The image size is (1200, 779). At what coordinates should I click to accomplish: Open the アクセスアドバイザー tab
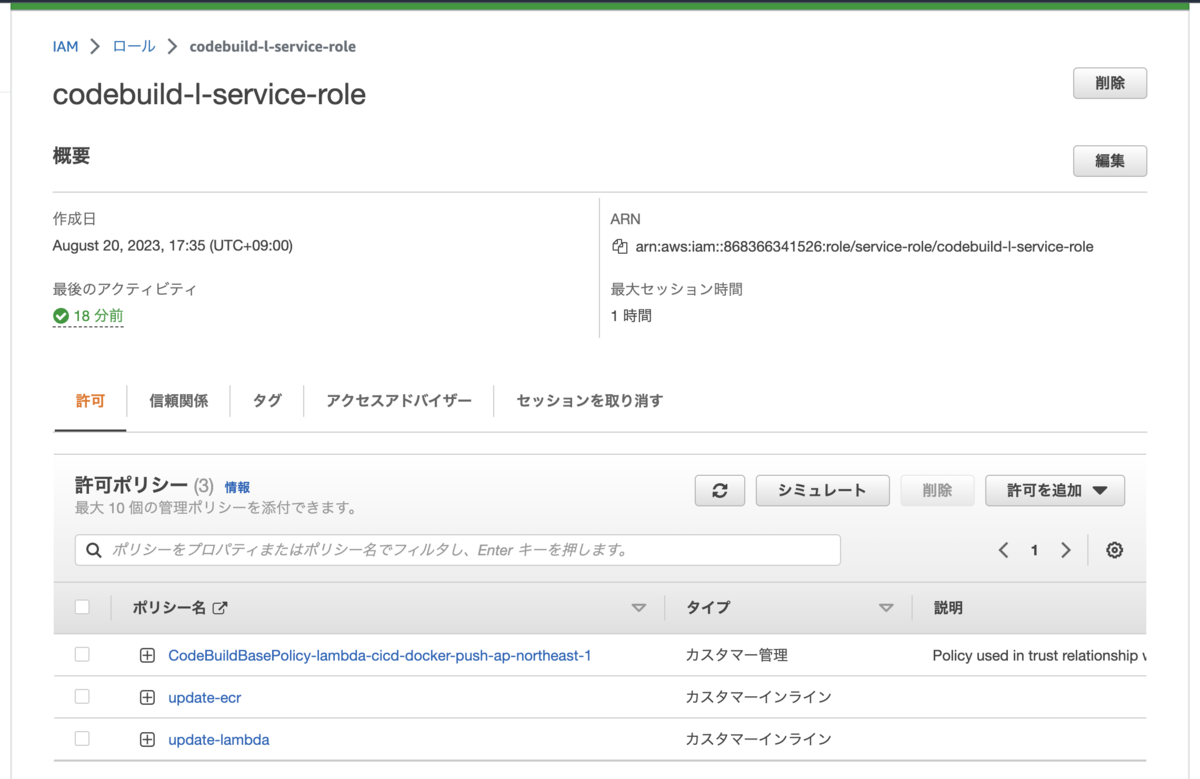tap(397, 400)
